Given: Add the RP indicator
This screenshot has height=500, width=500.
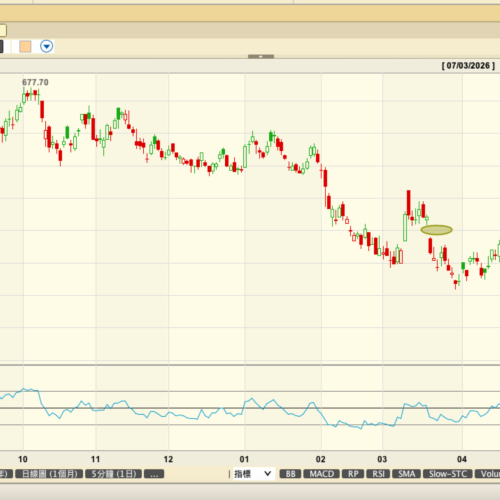Looking at the screenshot, I should [353, 474].
